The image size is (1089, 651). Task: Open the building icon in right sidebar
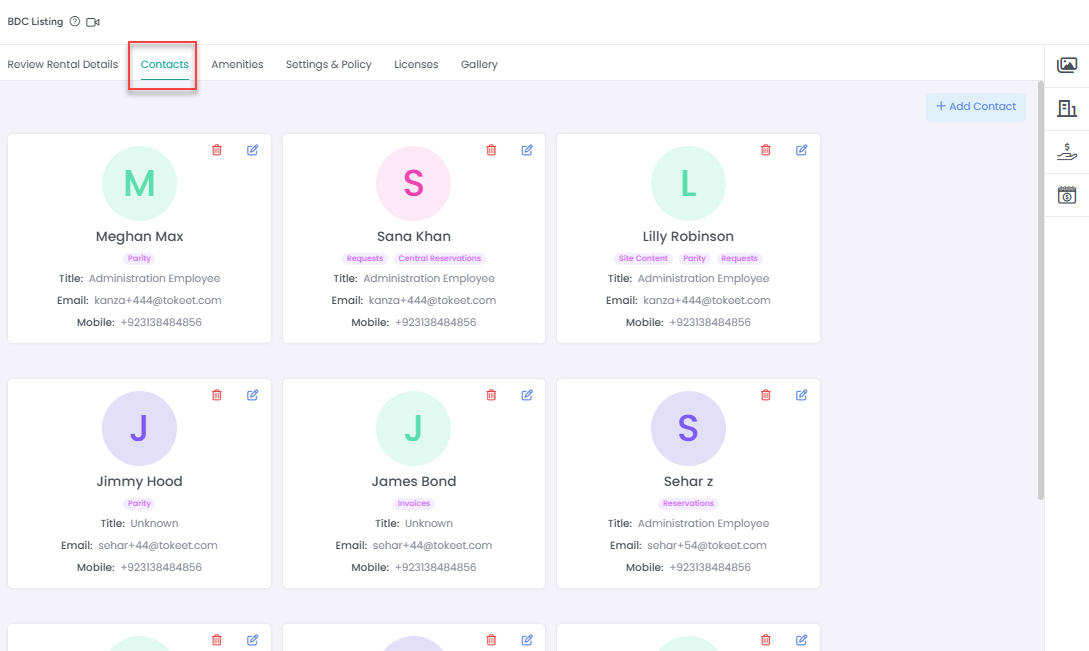1067,108
